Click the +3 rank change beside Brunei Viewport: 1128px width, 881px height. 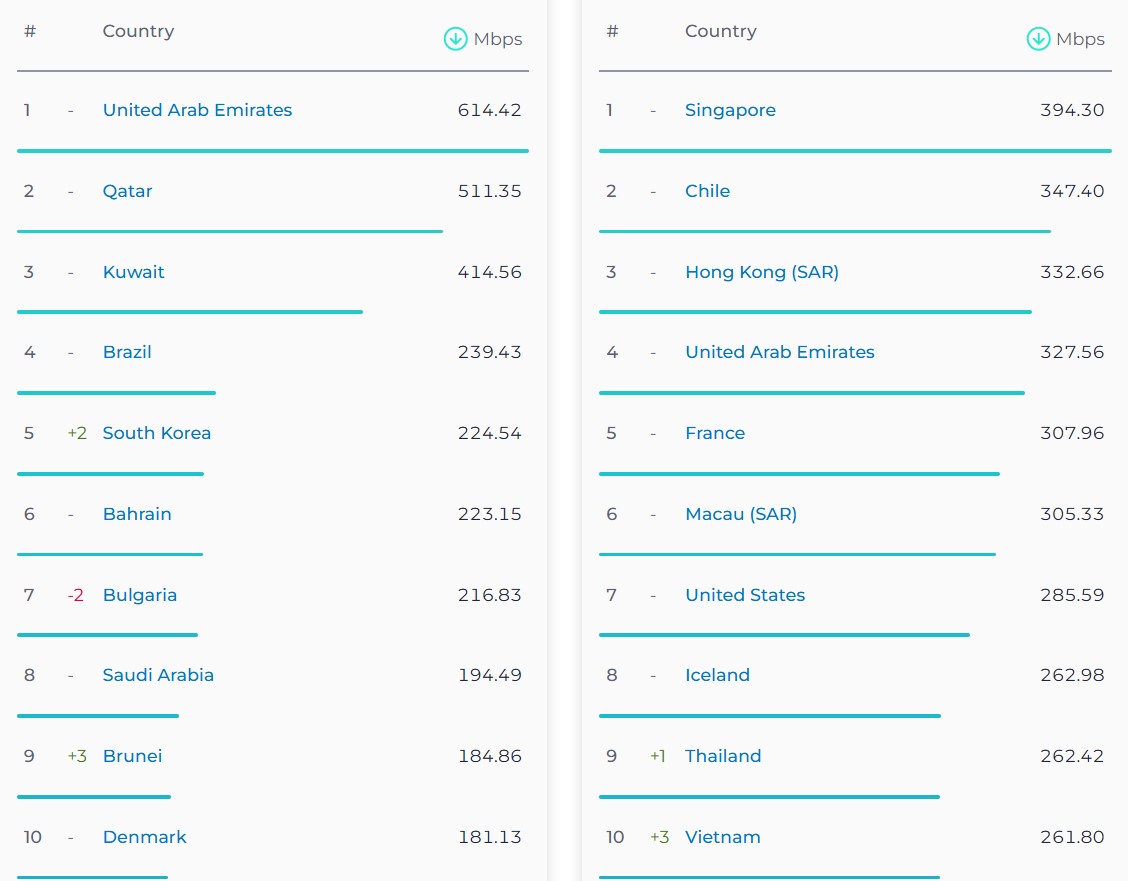tap(77, 756)
